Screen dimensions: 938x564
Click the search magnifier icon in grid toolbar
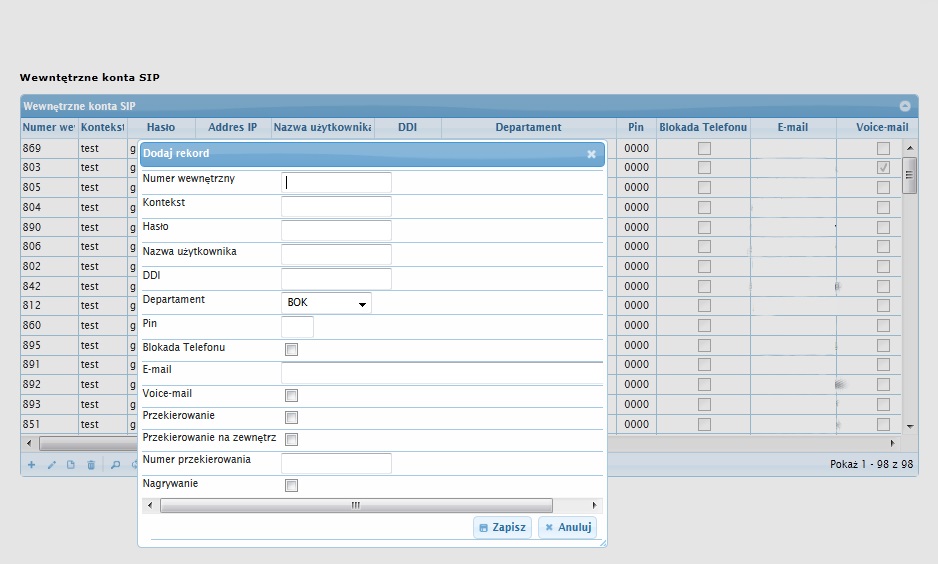pos(115,465)
